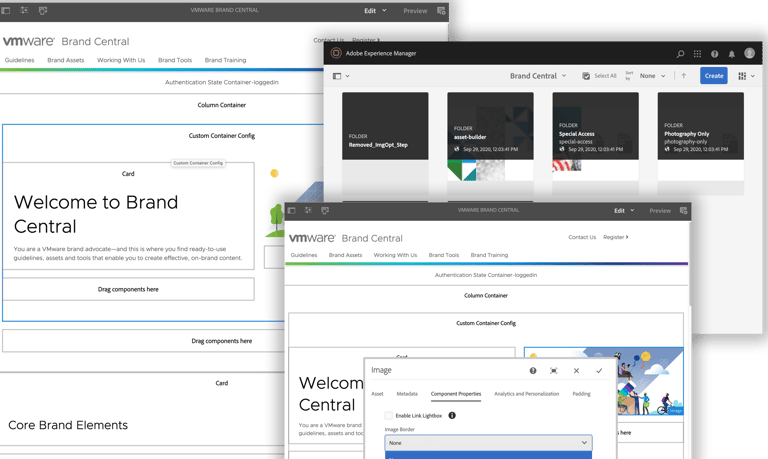Open Guidelines menu in front editor page
The image size is (768, 459).
click(x=304, y=255)
